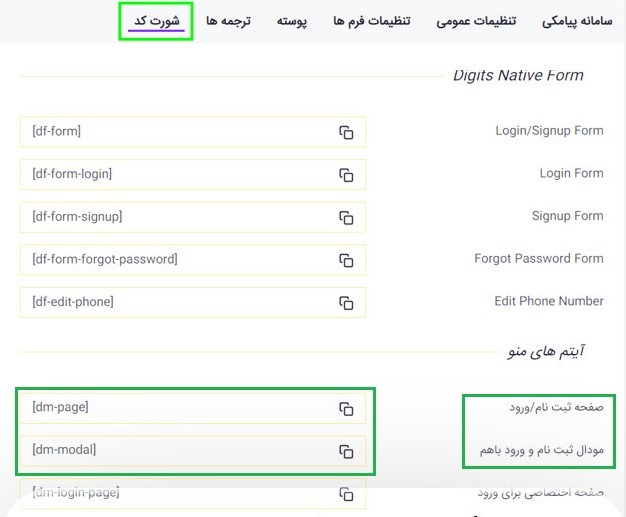Copy the [df-edit-phone] shortcode
Viewport: 626px width, 517px height.
point(346,302)
